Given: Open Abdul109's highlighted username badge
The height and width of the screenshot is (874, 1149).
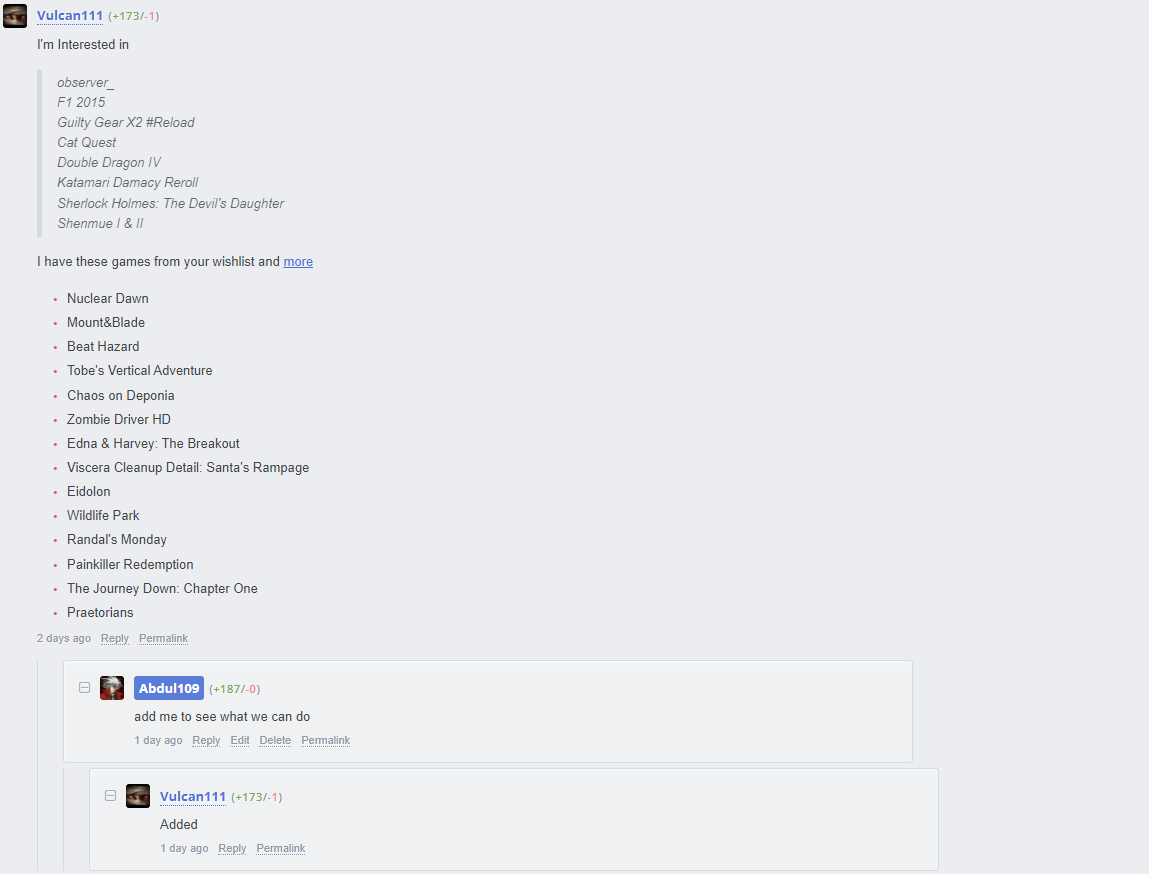Looking at the screenshot, I should (x=169, y=688).
